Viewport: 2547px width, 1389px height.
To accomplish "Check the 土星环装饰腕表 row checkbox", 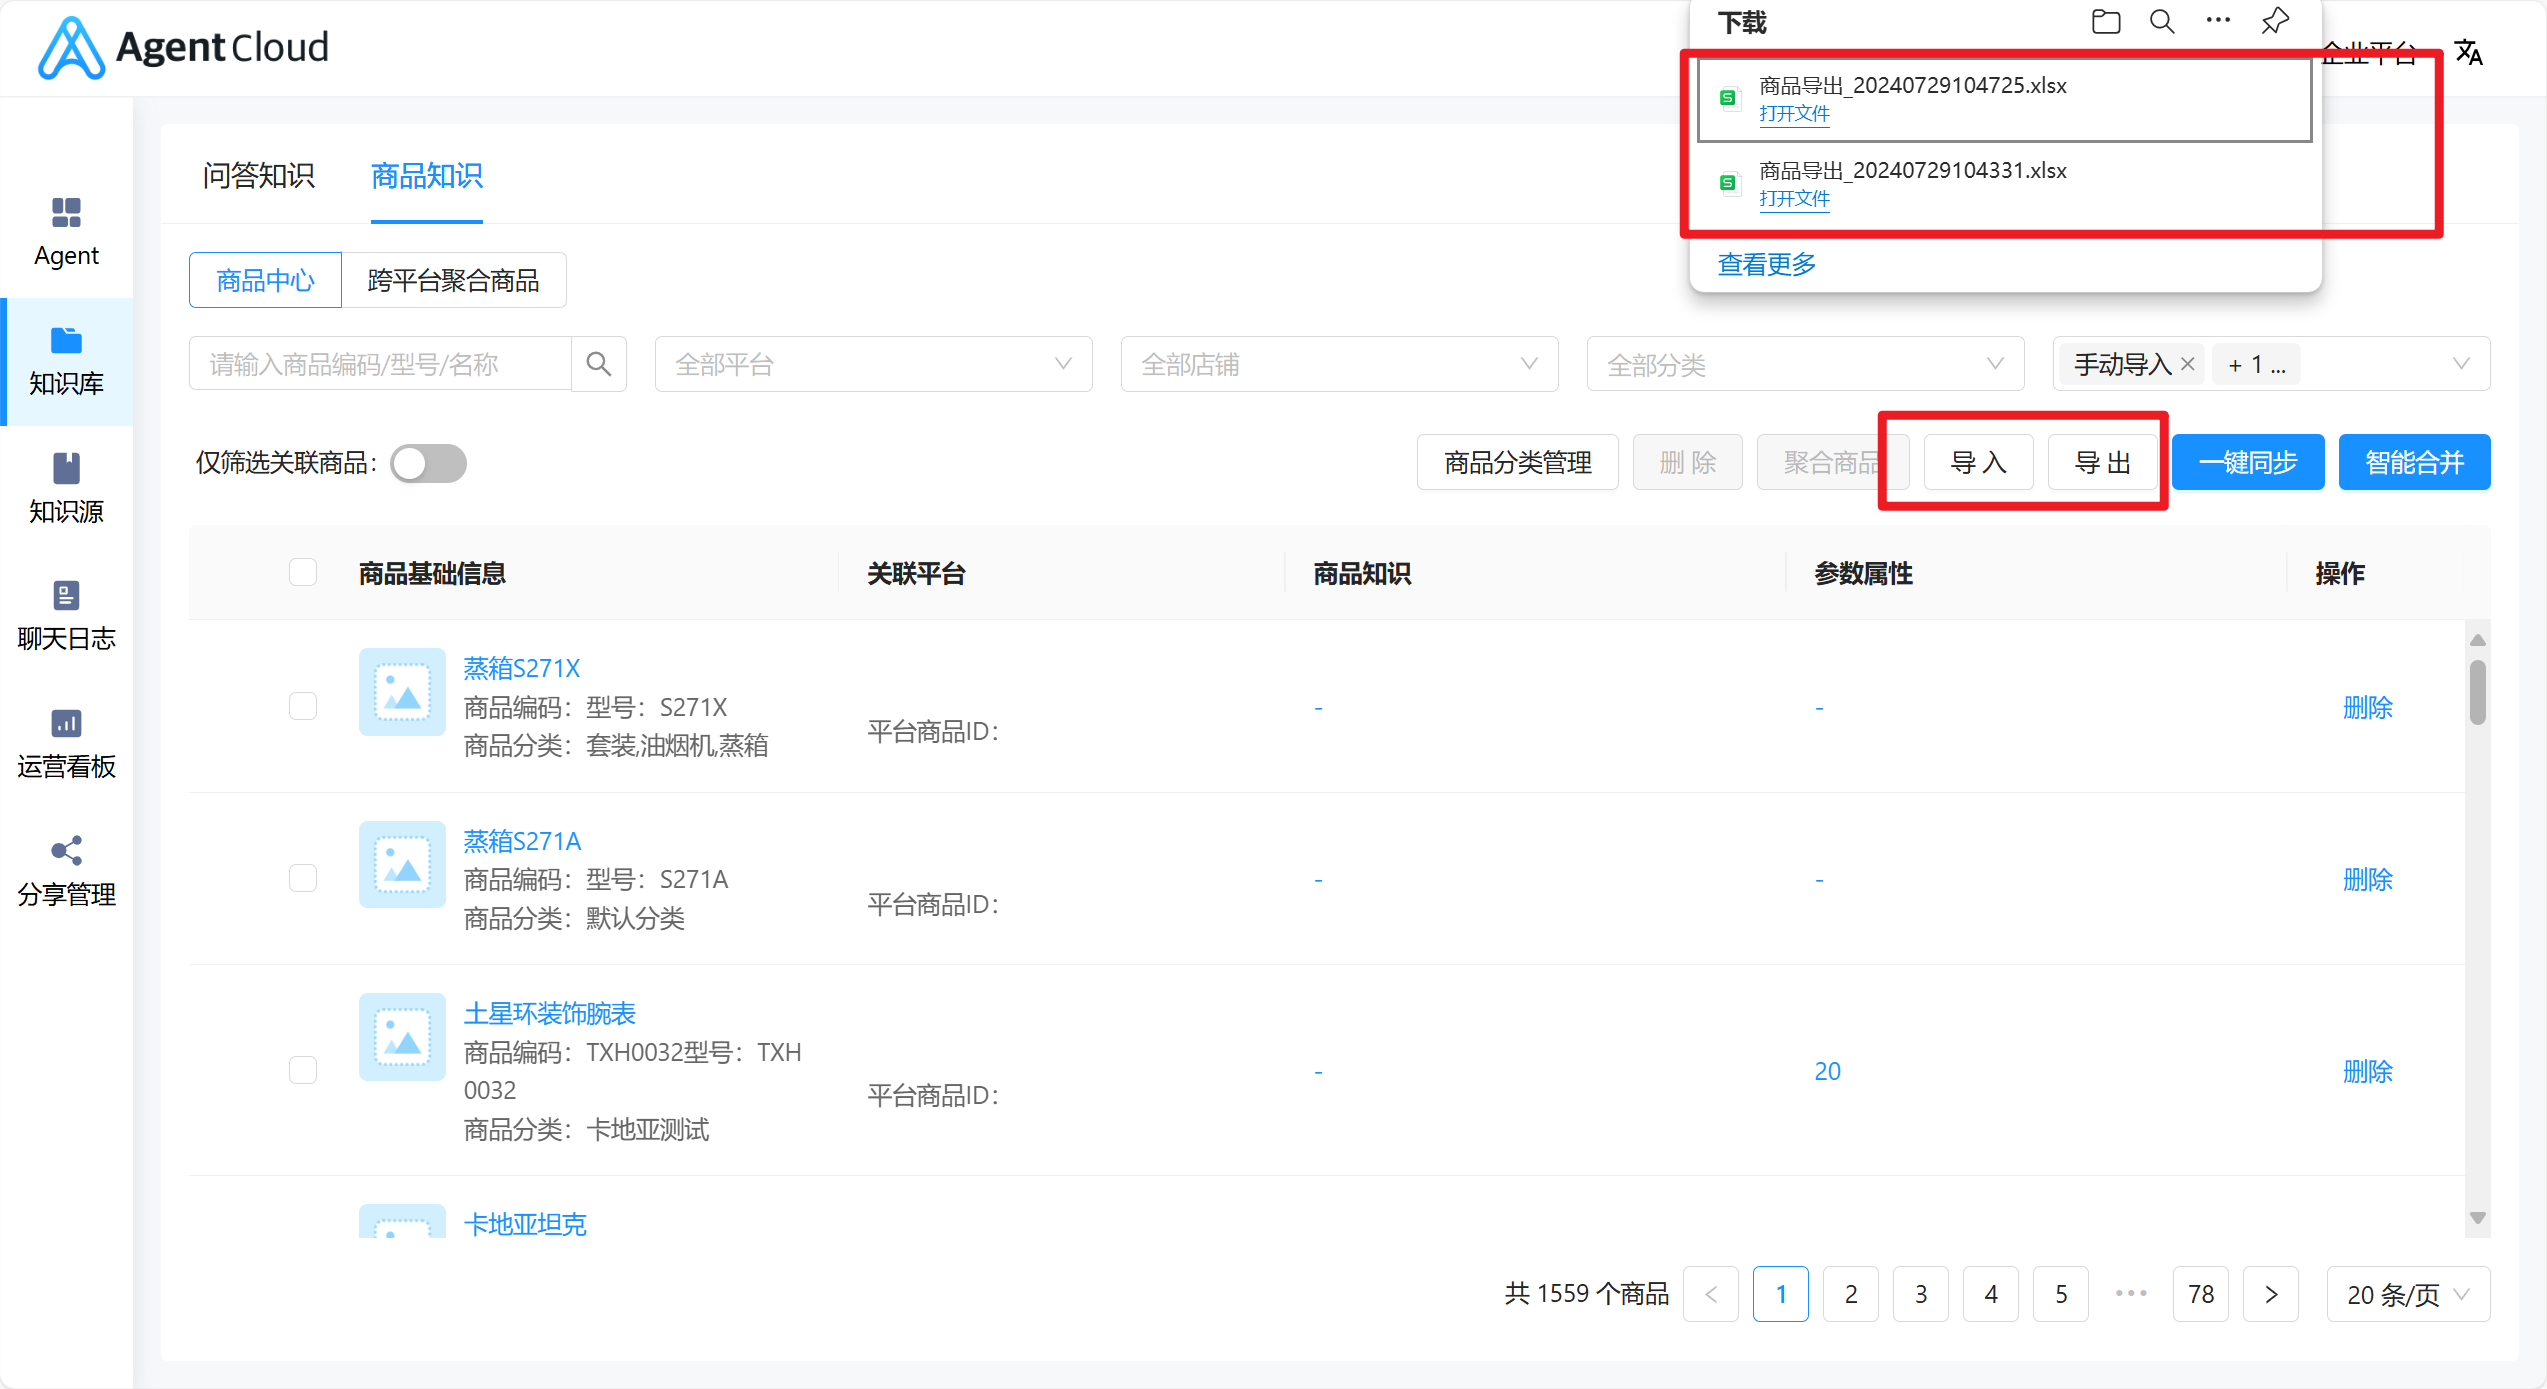I will click(303, 1070).
